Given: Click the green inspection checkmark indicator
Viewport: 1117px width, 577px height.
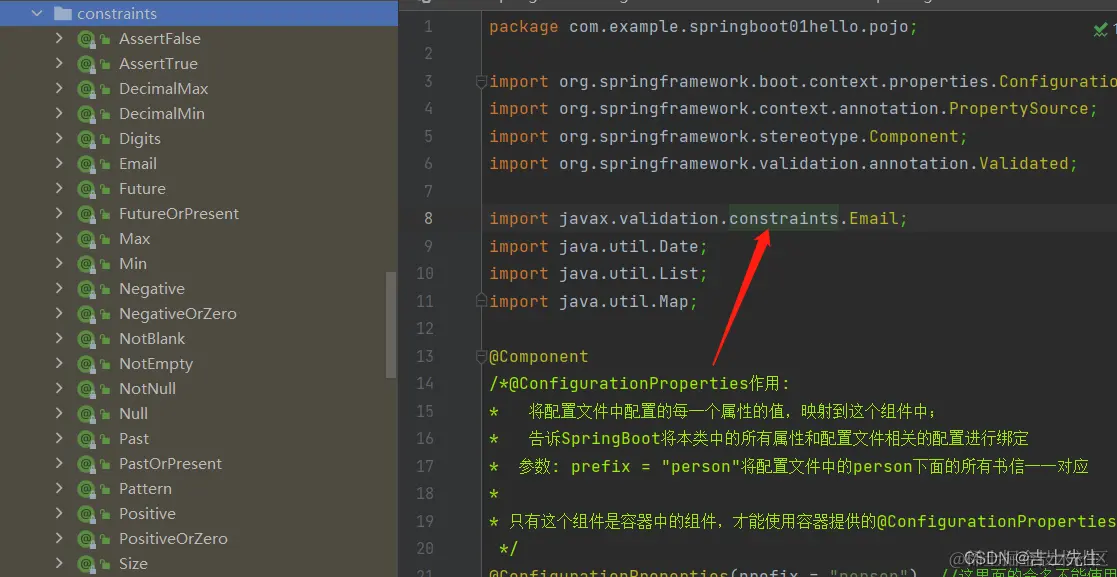Looking at the screenshot, I should 1101,28.
